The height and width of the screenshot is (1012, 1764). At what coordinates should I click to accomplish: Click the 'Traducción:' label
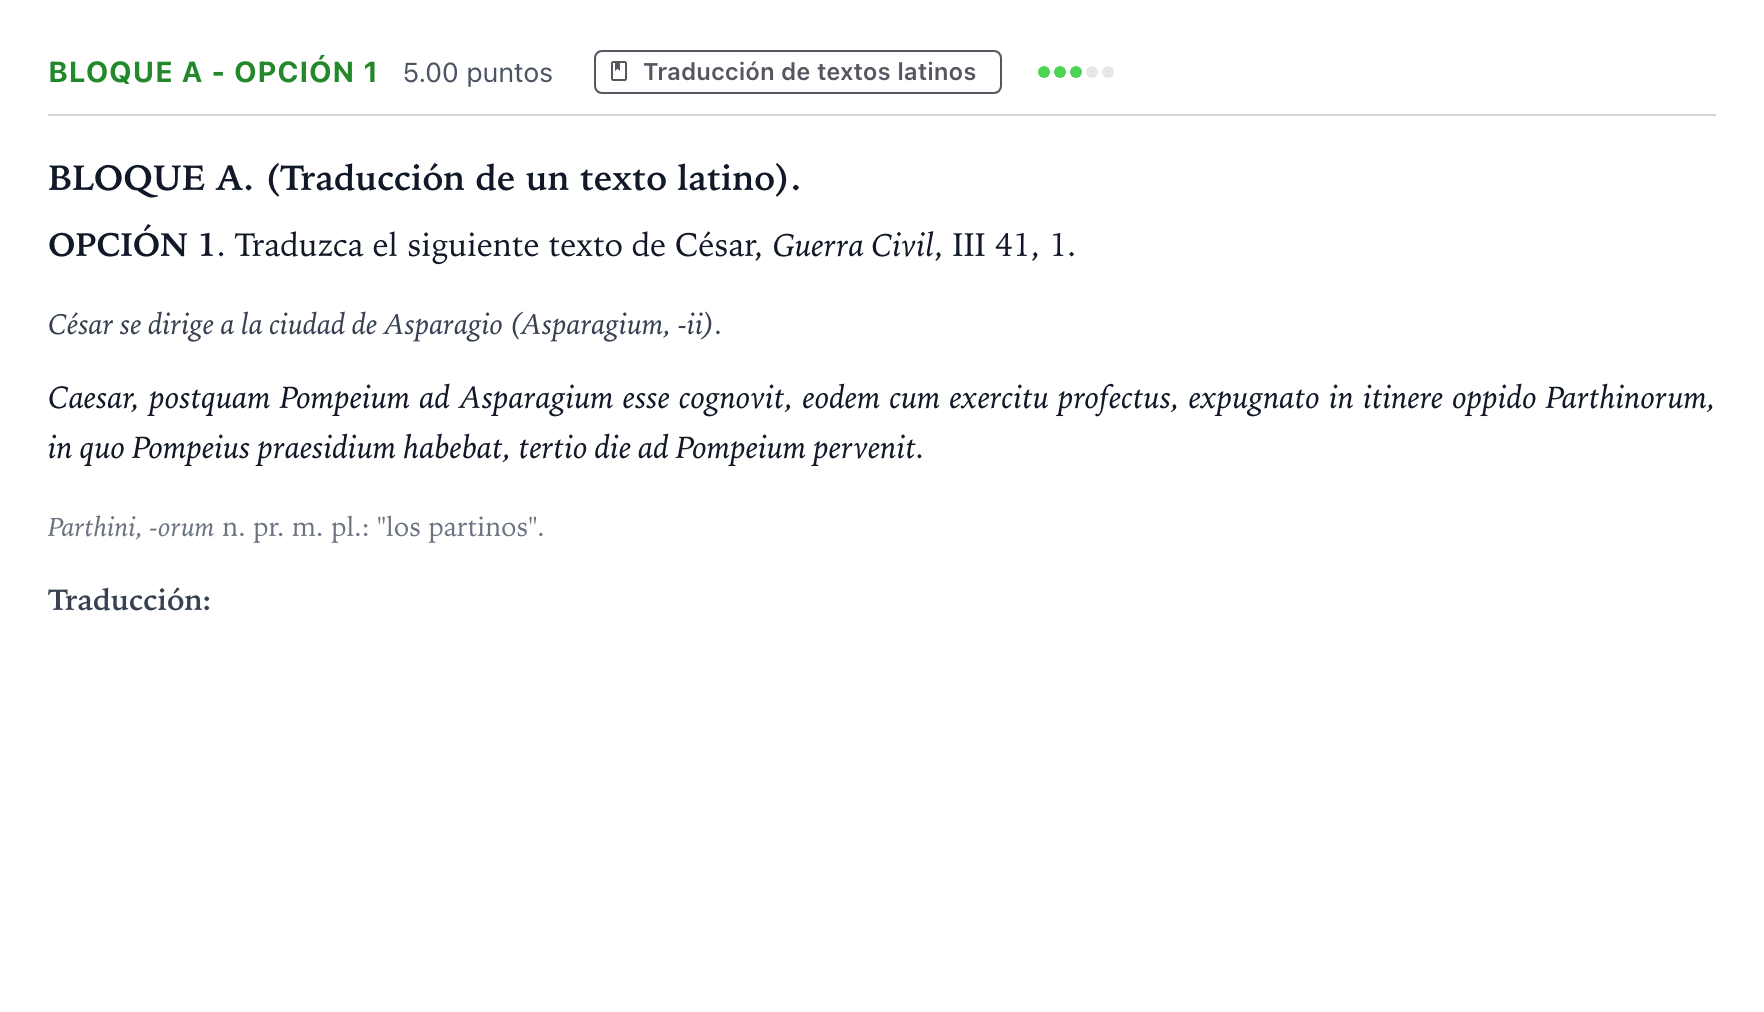129,600
